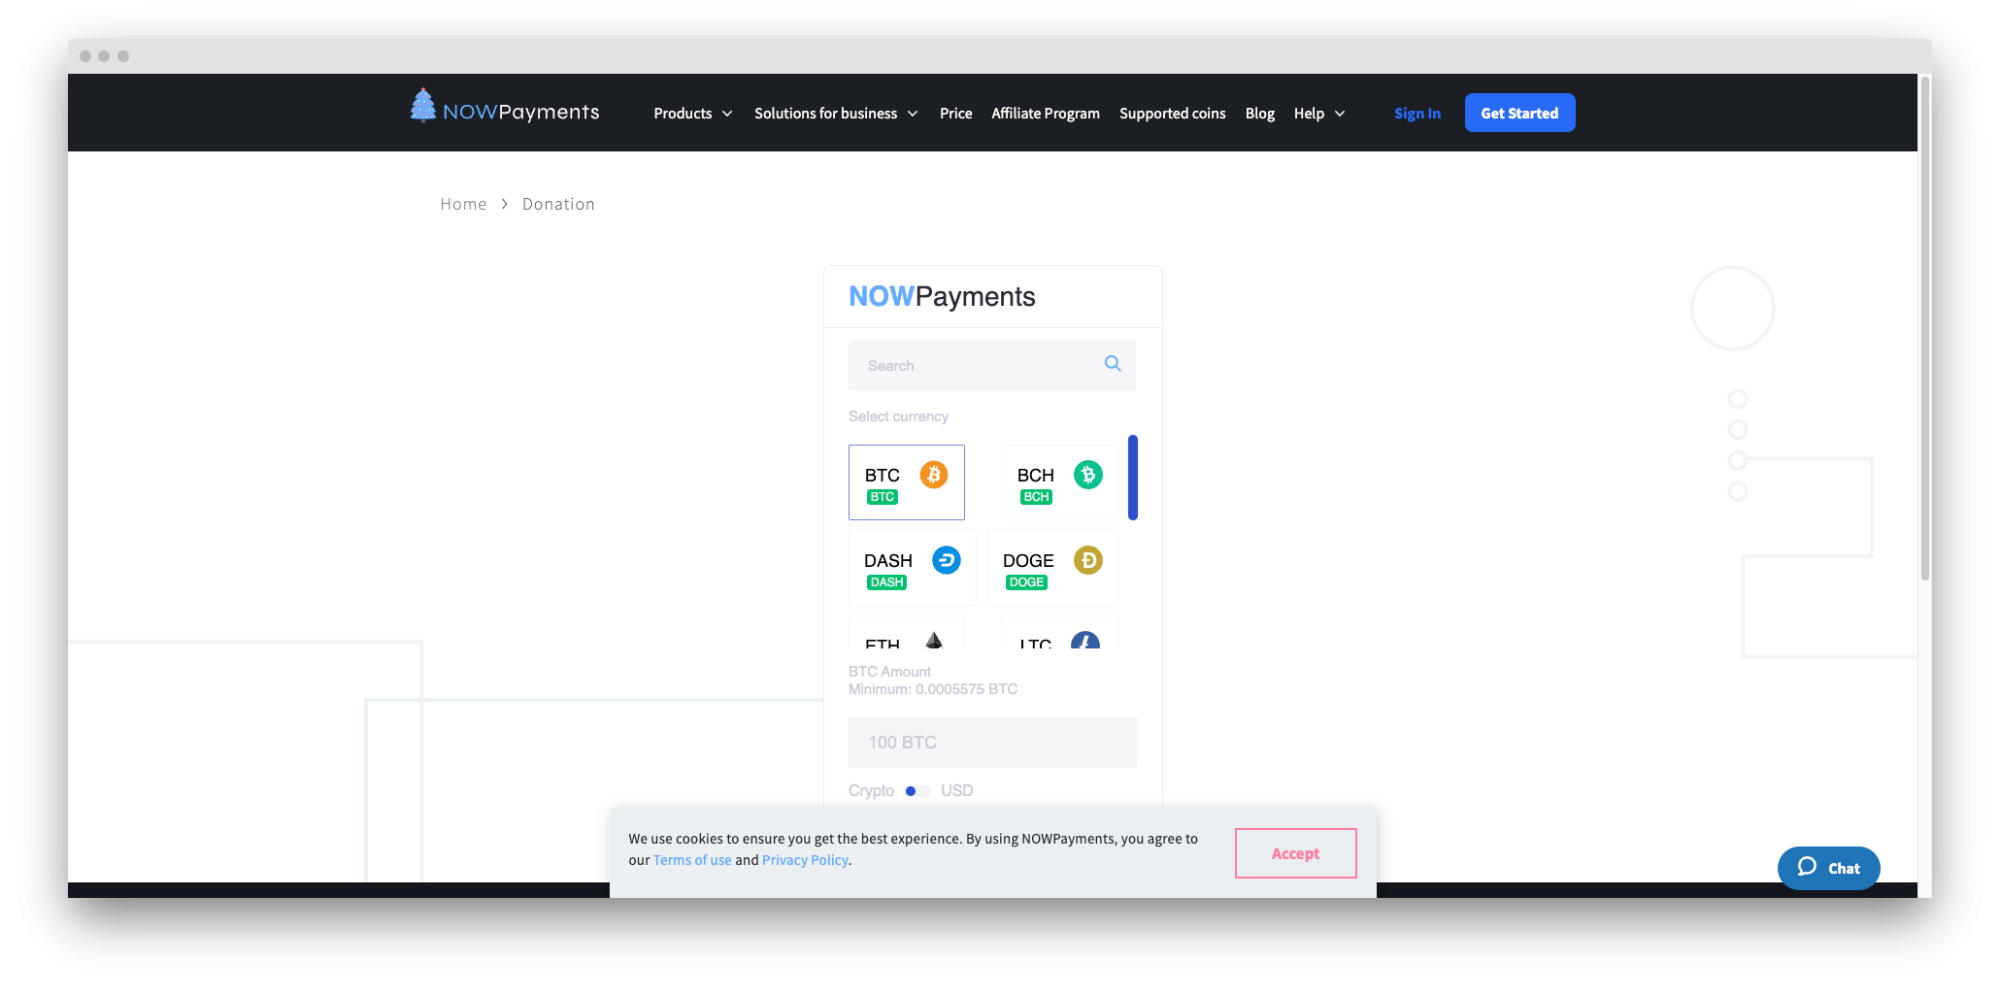
Task: Open the Terms of use link
Action: [x=692, y=859]
